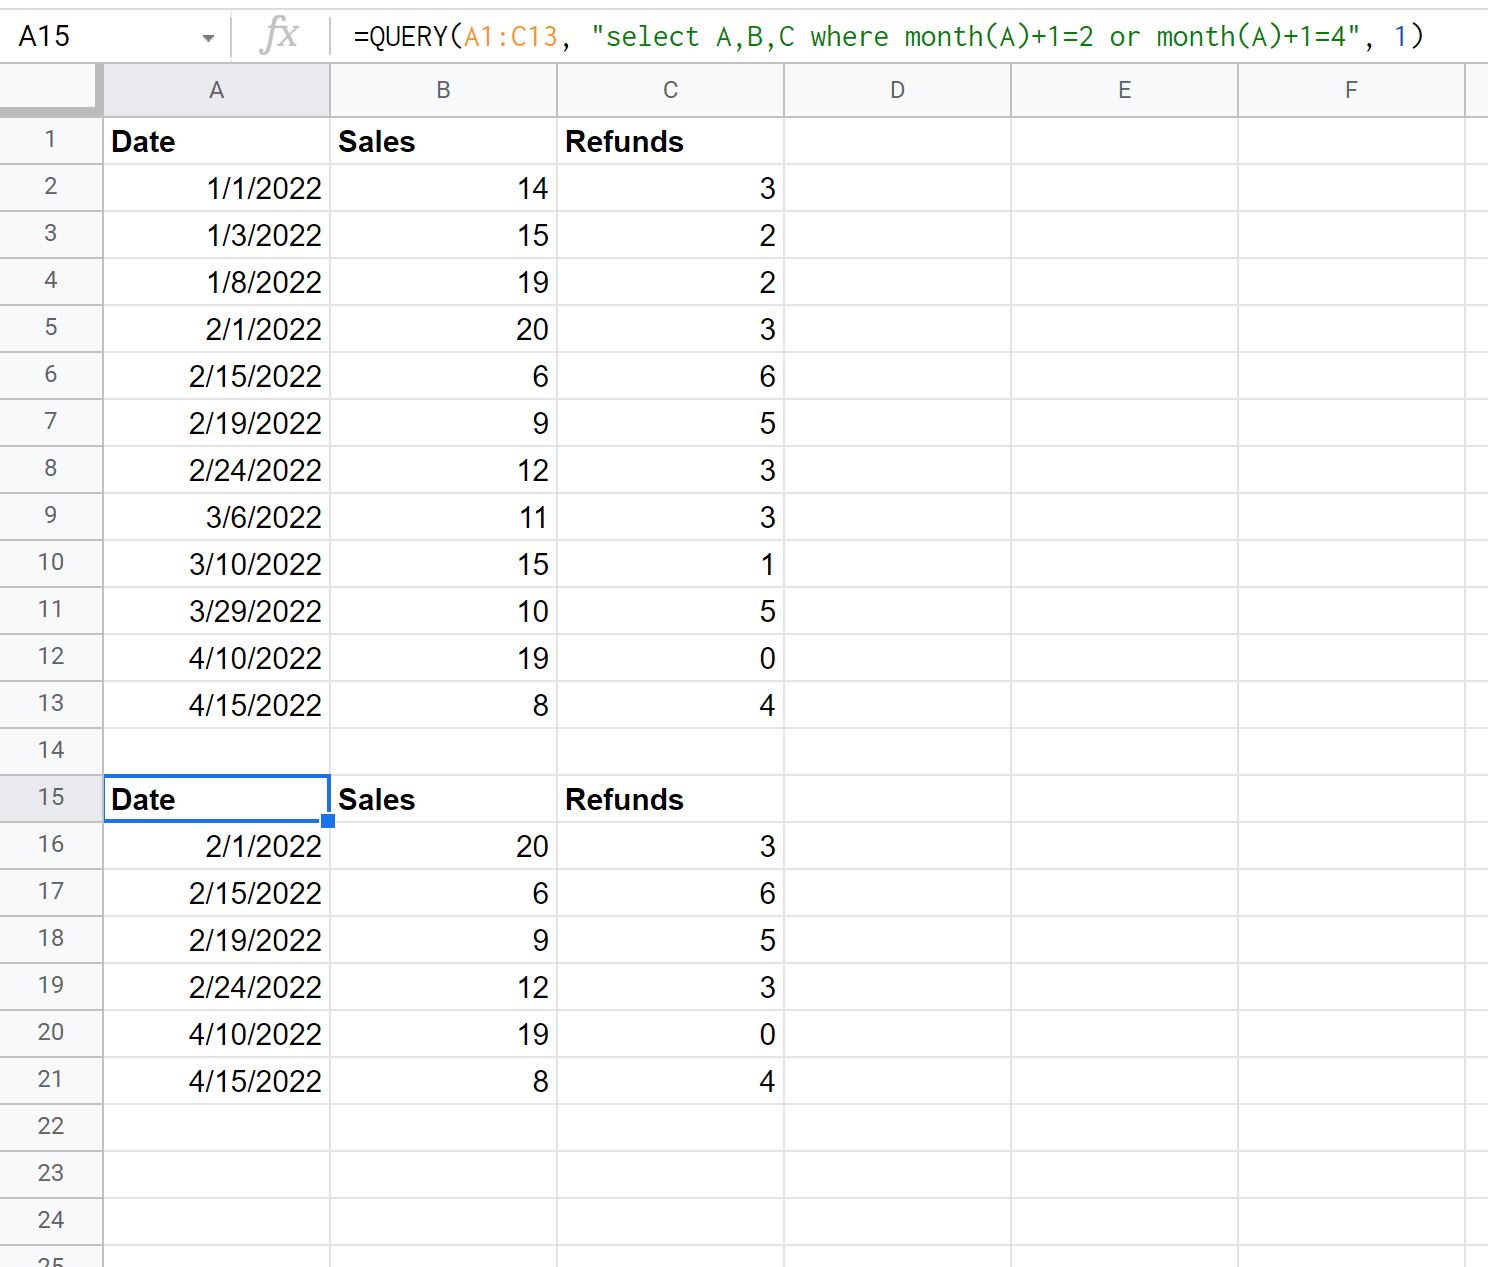Select column E header

pos(1124,91)
